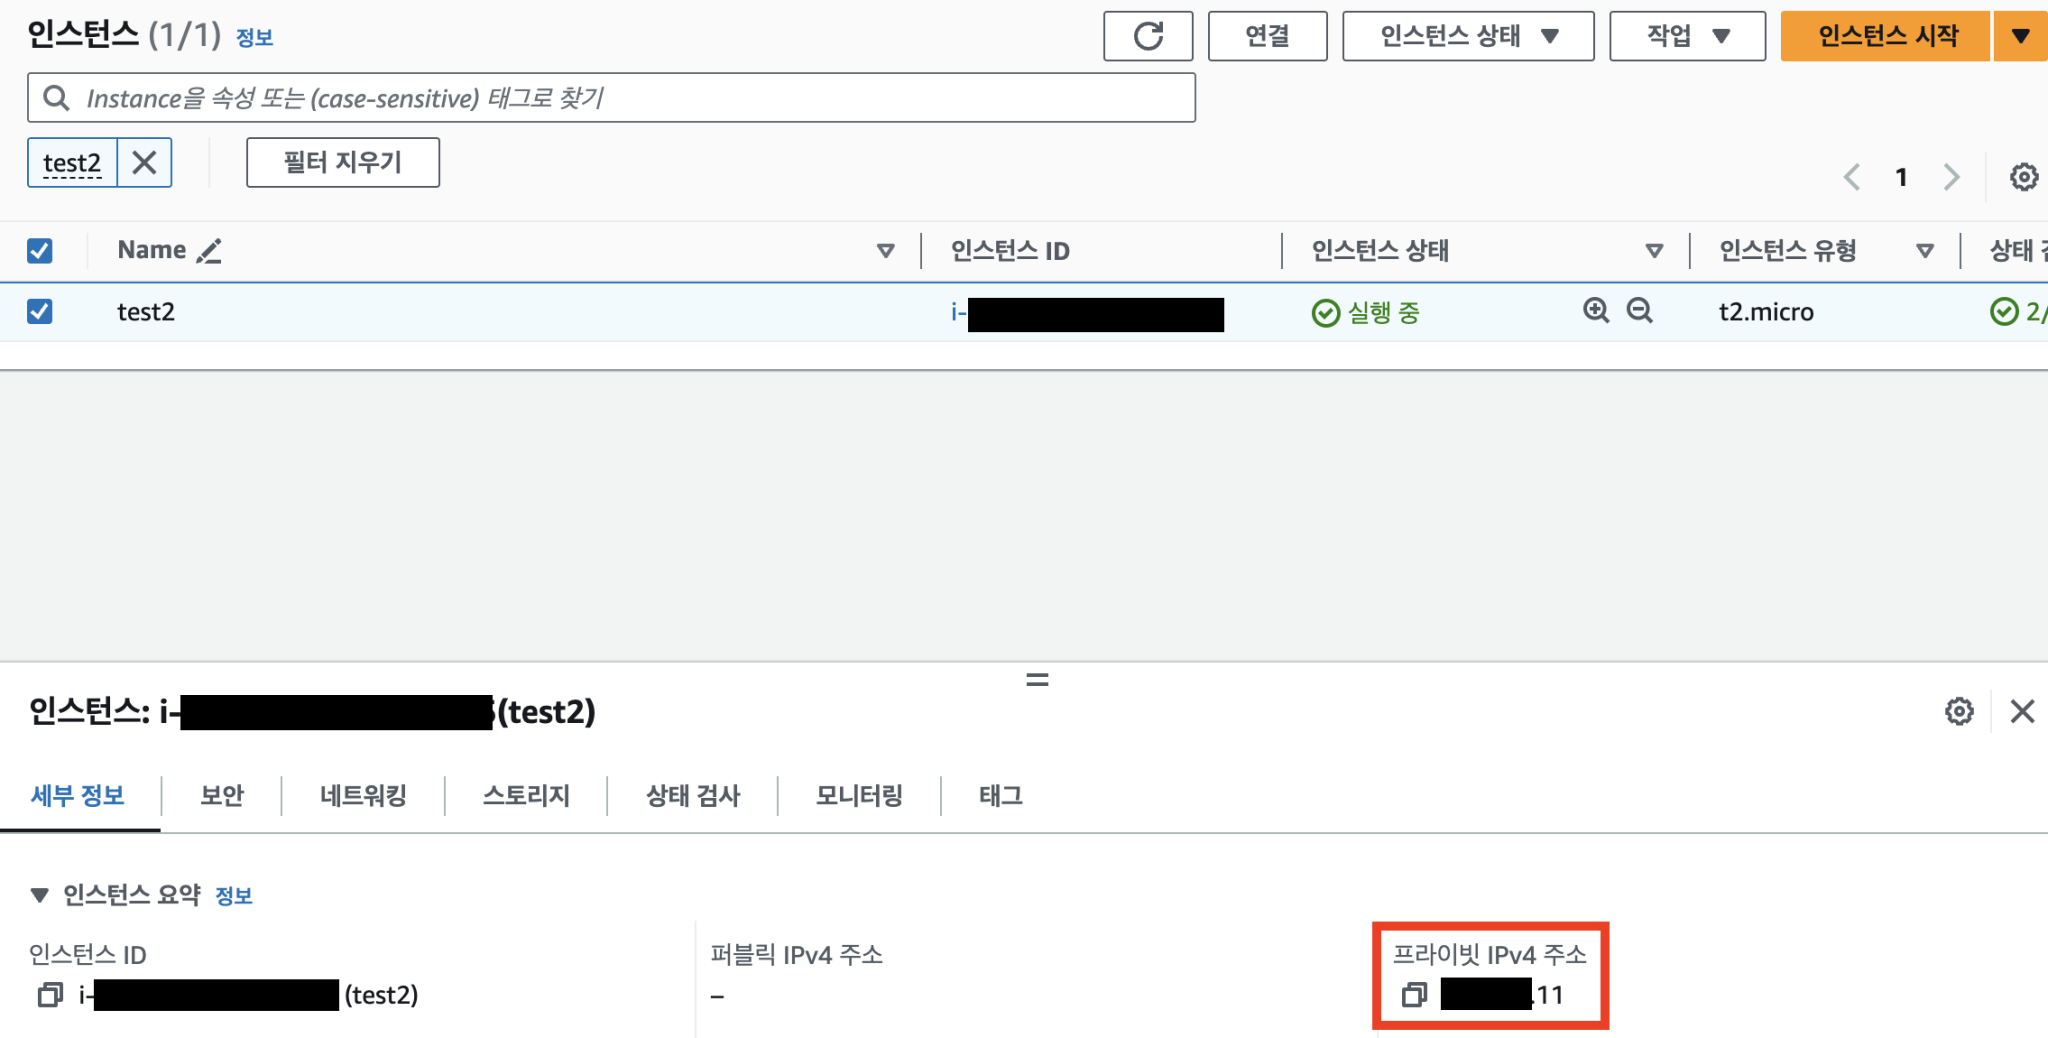Open the details panel settings gear

[1958, 711]
